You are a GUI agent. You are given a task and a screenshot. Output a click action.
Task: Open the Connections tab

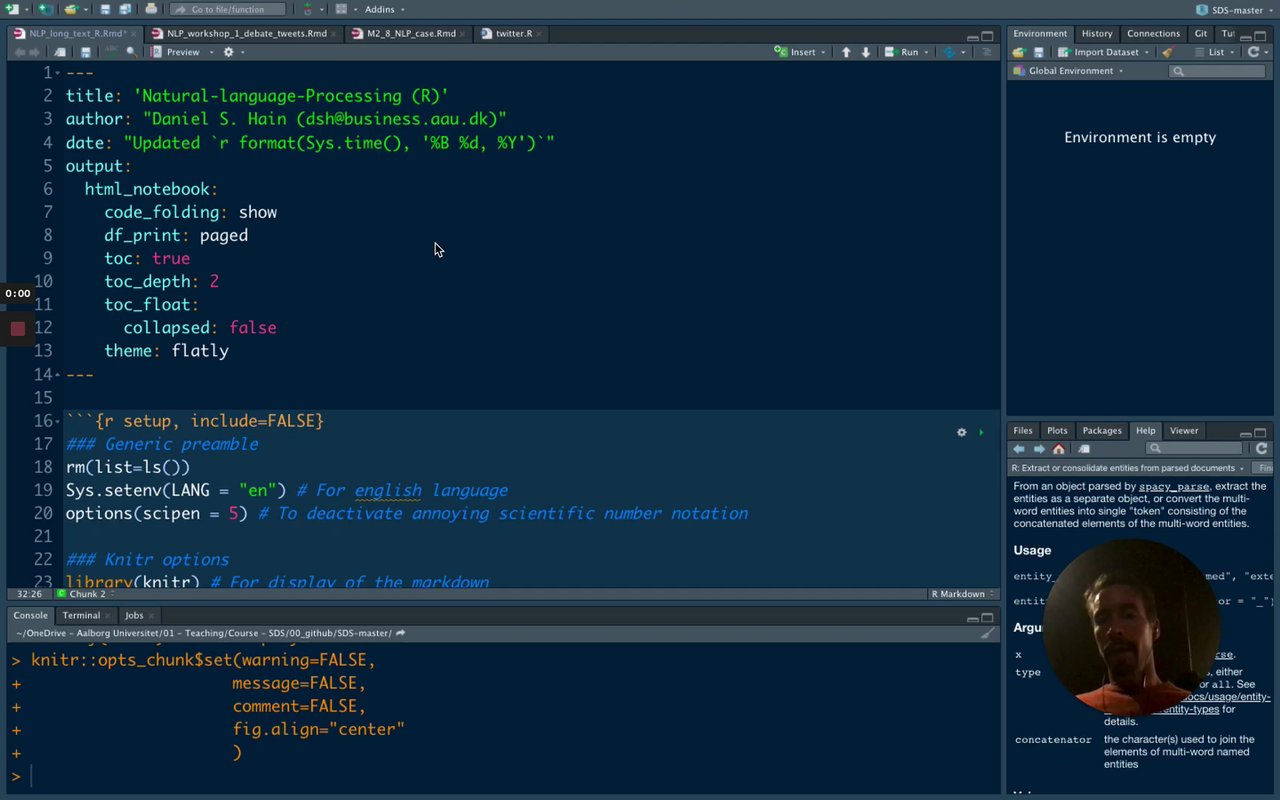pos(1153,33)
